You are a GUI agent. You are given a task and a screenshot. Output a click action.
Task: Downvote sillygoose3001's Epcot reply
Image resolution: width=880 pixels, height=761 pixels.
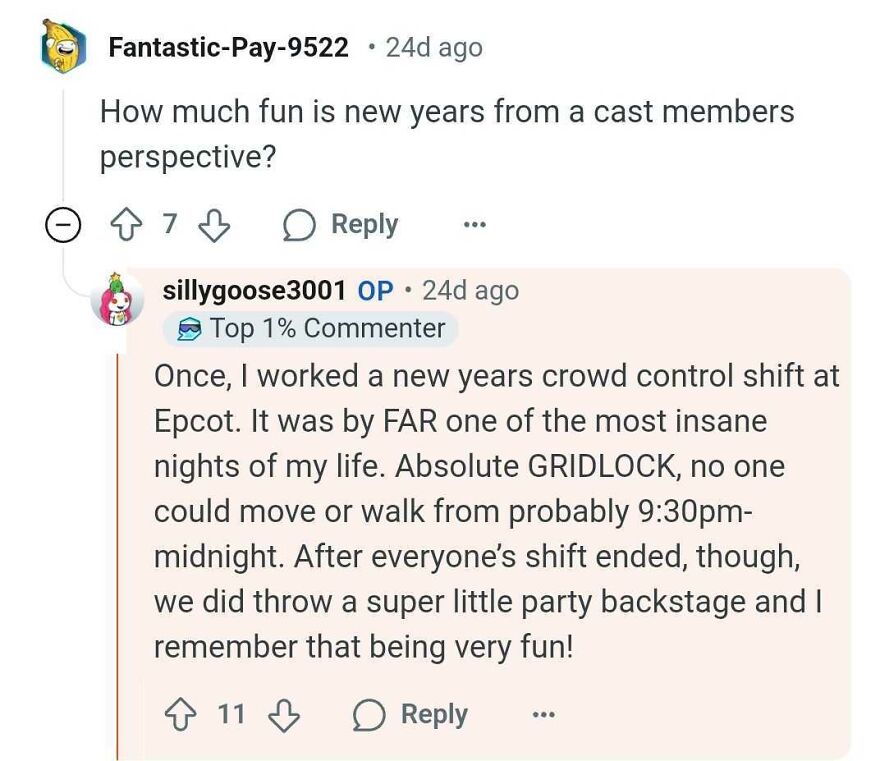click(284, 714)
